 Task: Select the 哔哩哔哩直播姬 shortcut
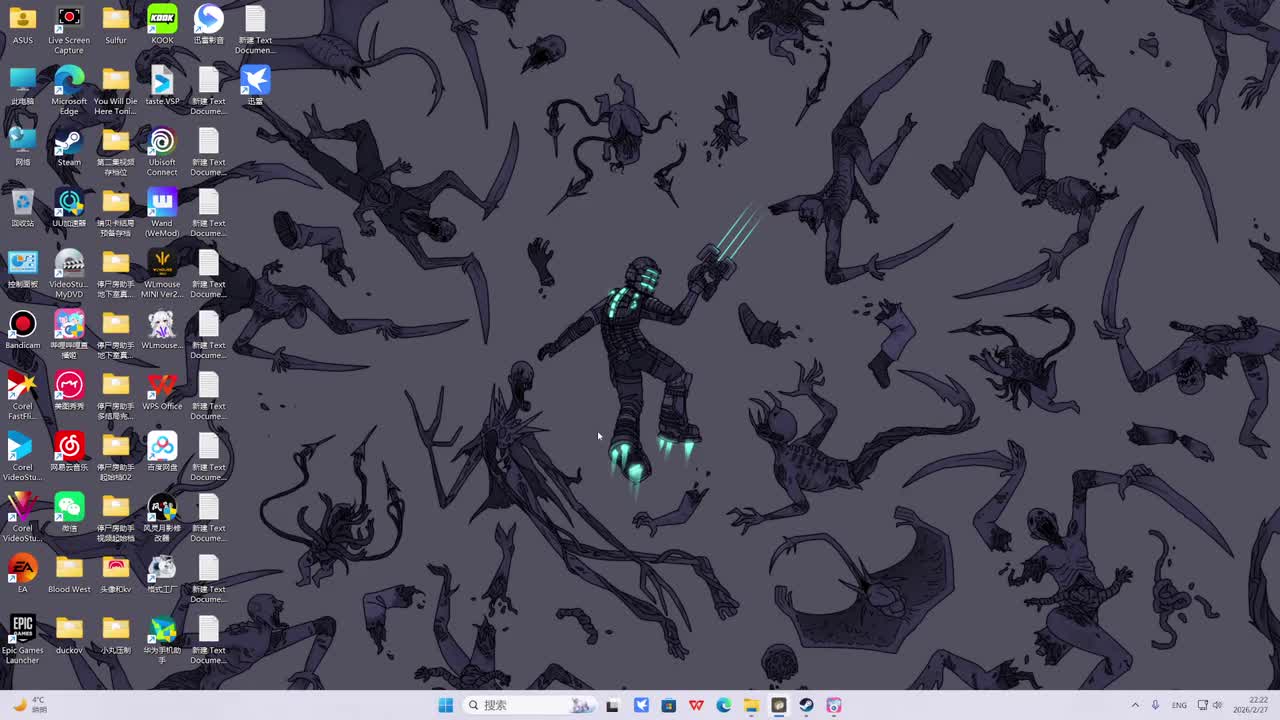(x=69, y=335)
